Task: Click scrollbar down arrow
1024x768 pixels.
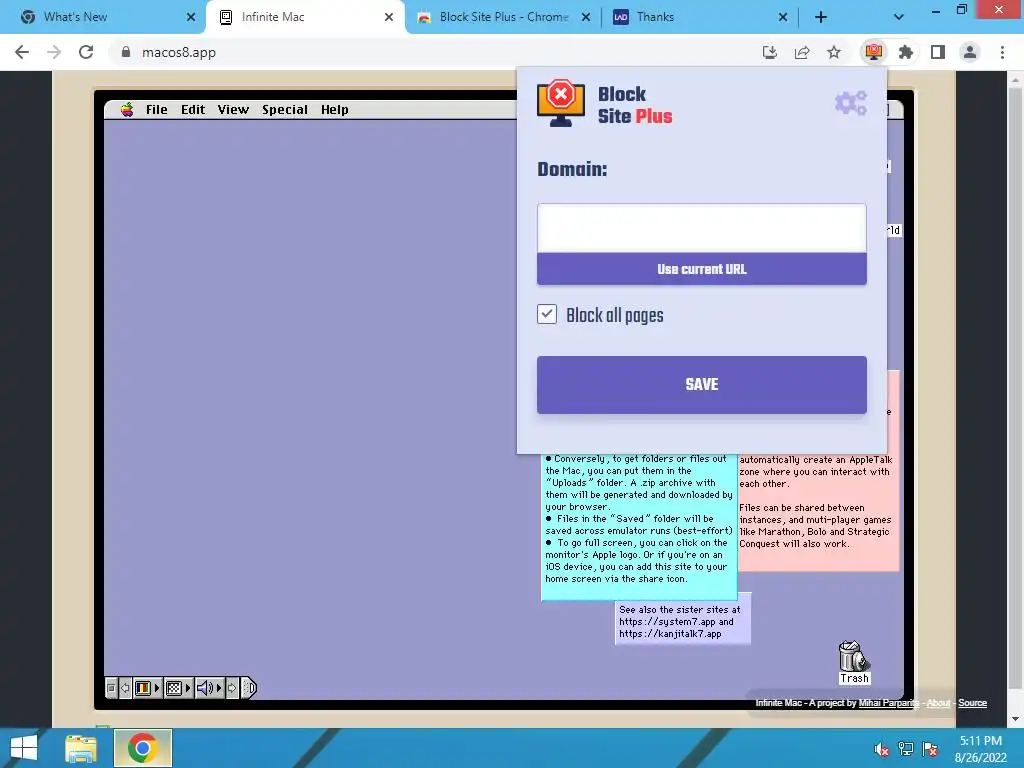Action: [x=1015, y=719]
